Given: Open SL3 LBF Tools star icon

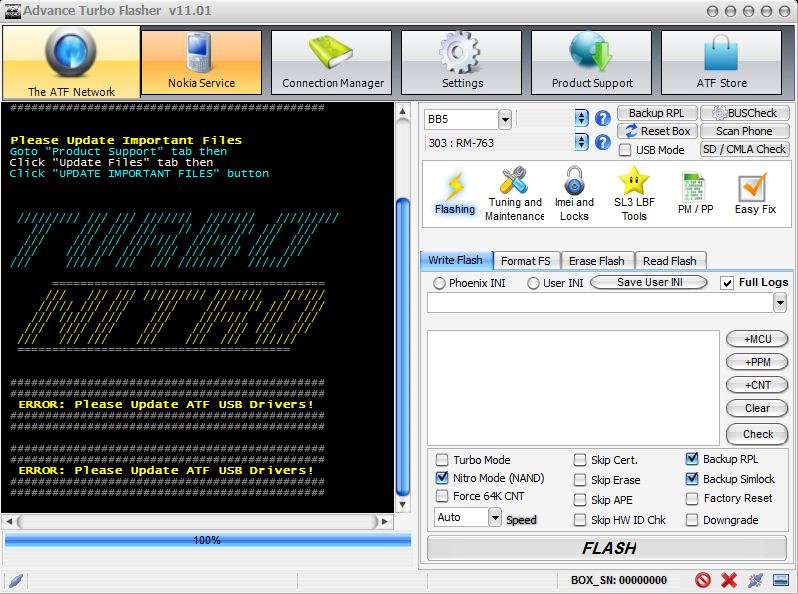Looking at the screenshot, I should point(634,194).
